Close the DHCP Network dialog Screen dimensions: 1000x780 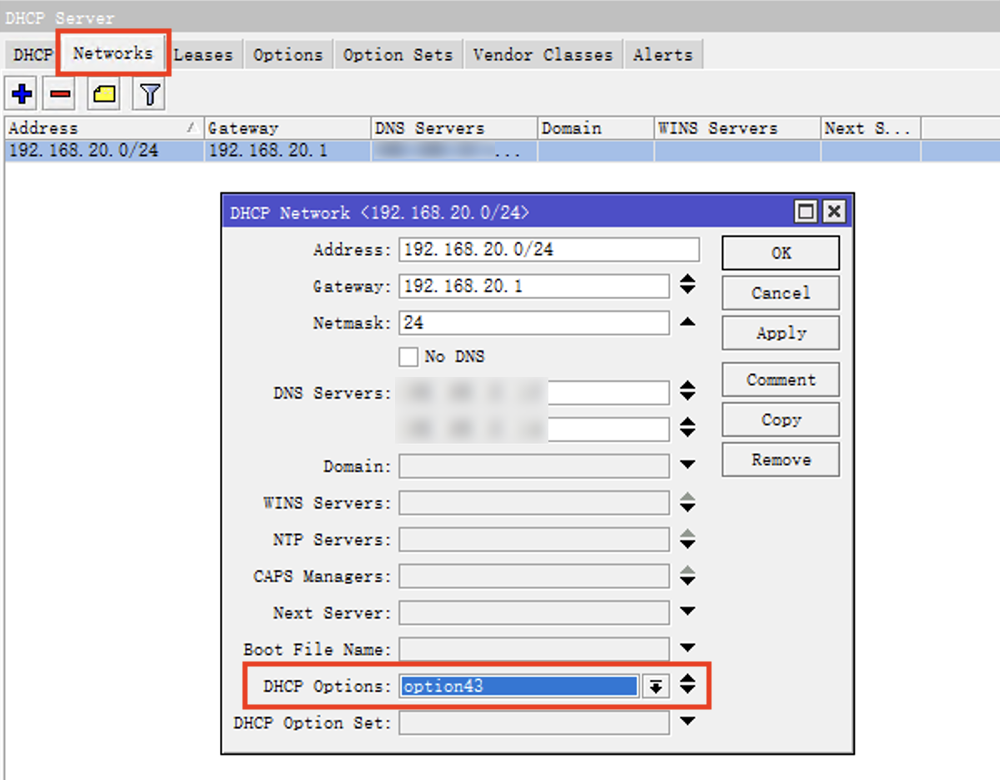point(833,212)
